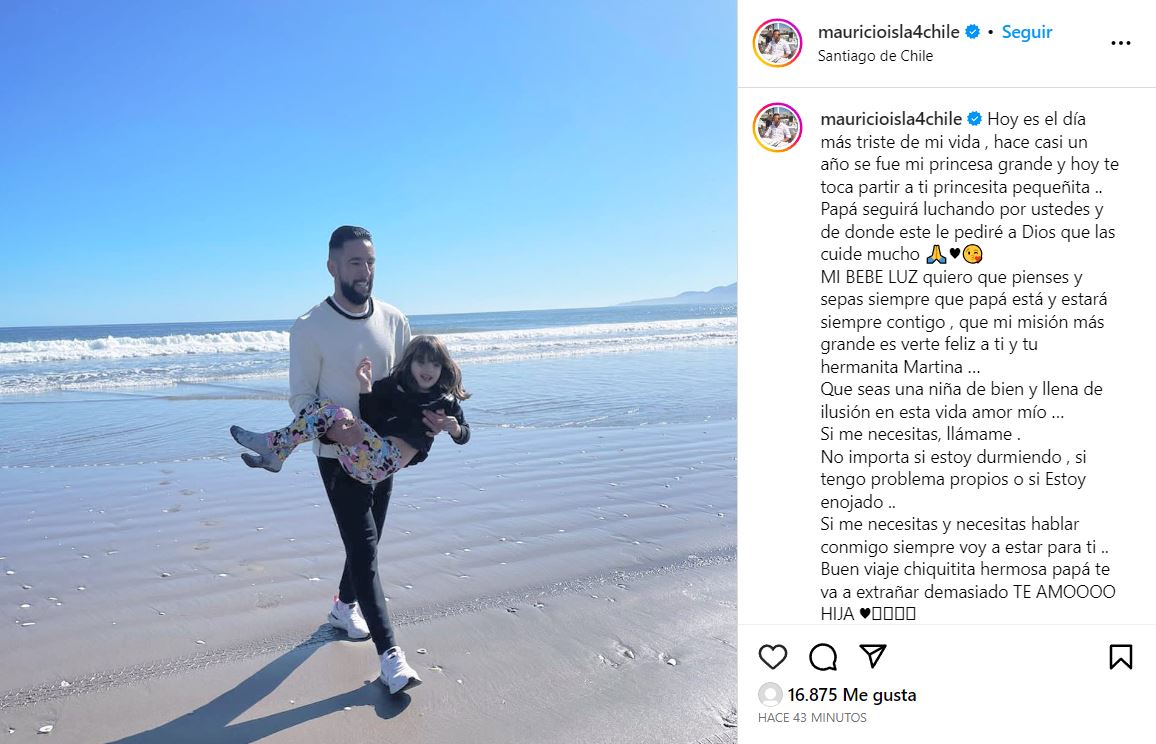View the 16.875 Me gusta likes list
The width and height of the screenshot is (1156, 744).
click(852, 695)
